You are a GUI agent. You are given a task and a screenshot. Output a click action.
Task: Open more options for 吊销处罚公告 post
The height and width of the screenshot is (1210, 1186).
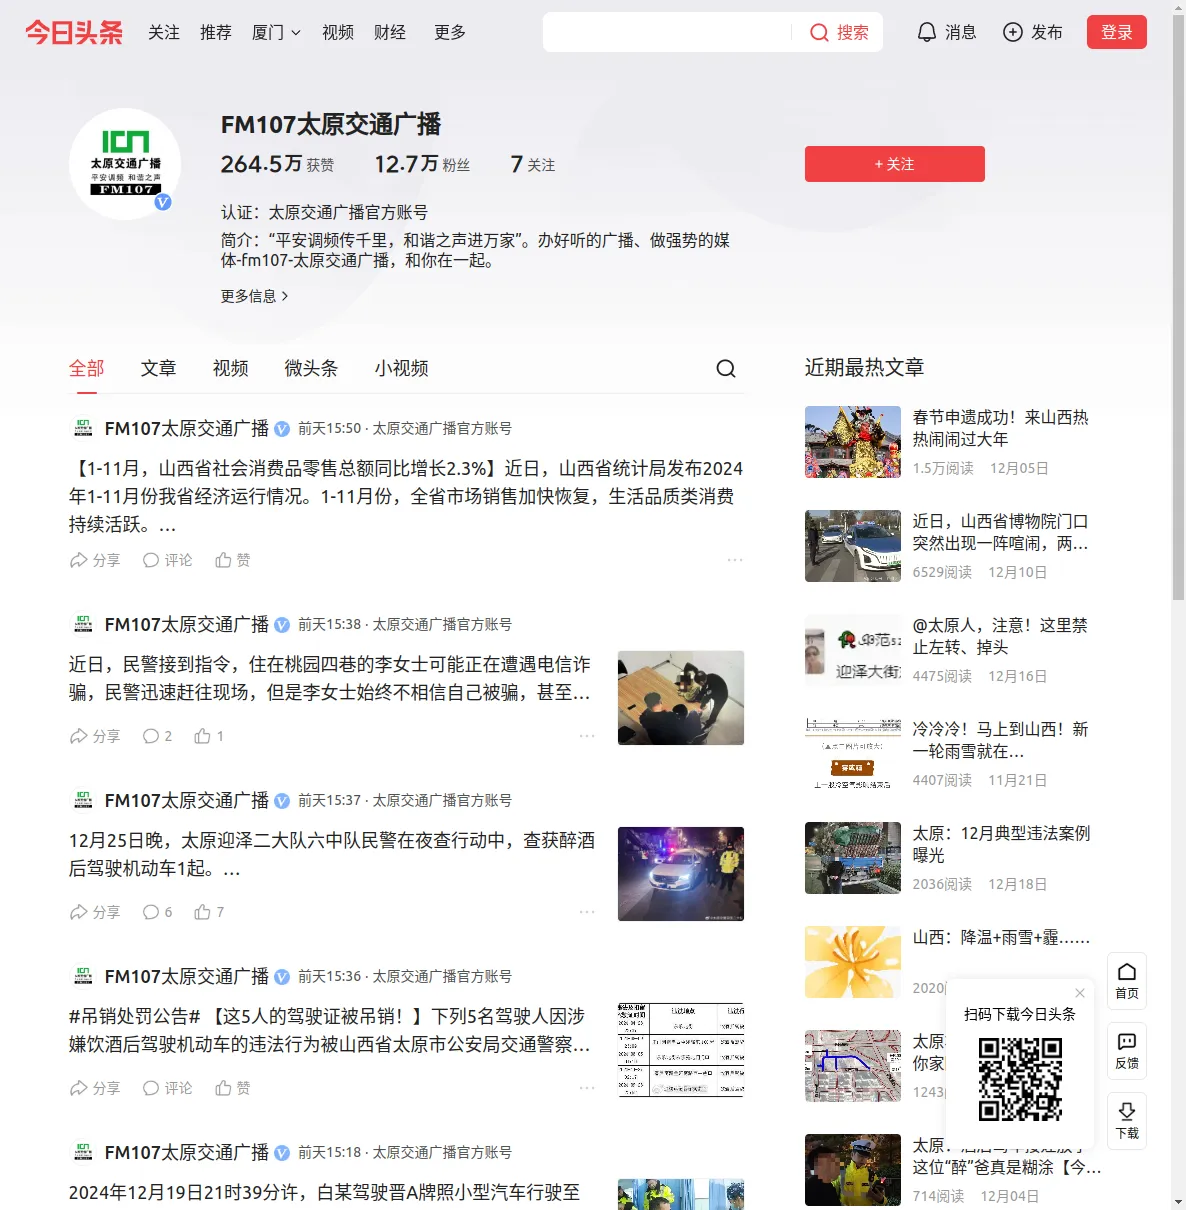click(x=587, y=1088)
